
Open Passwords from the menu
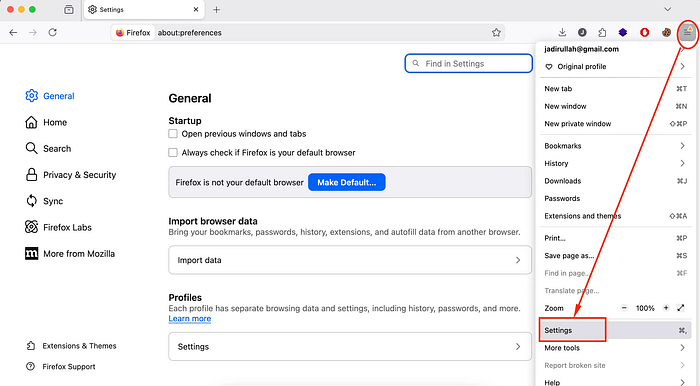click(x=616, y=198)
